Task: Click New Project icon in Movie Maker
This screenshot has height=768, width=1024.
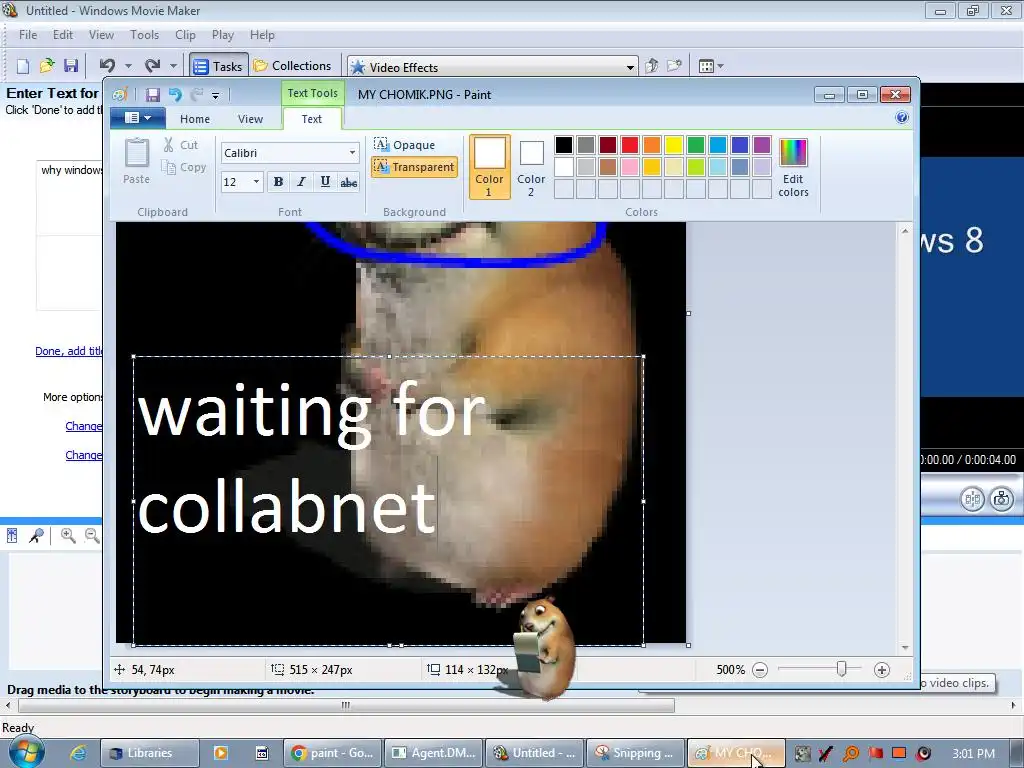Action: tap(23, 66)
